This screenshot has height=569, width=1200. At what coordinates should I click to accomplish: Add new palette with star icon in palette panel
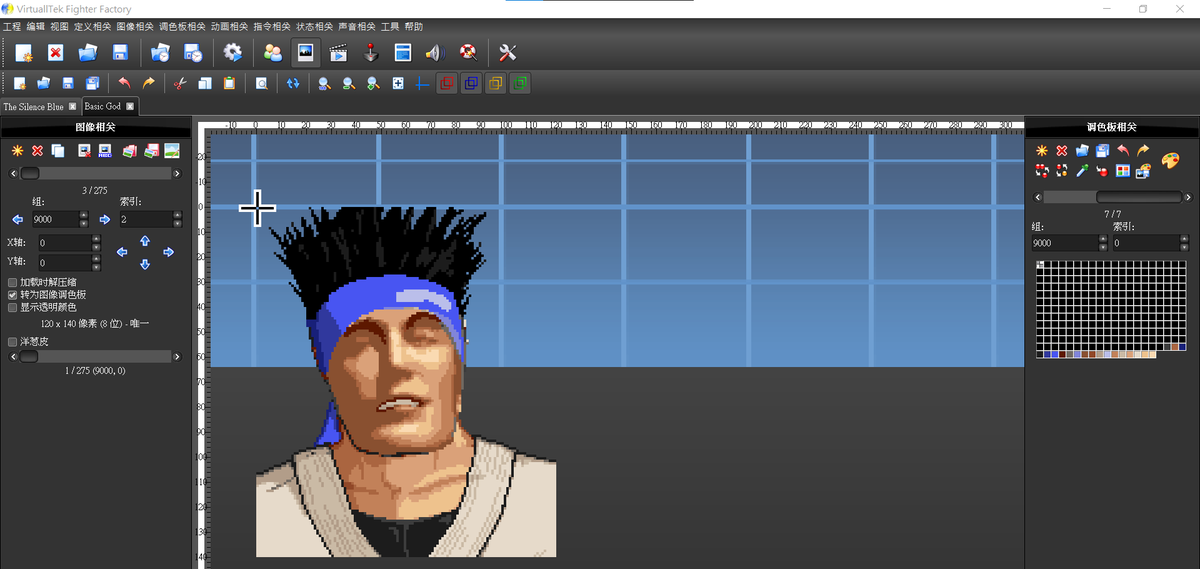coord(1041,151)
